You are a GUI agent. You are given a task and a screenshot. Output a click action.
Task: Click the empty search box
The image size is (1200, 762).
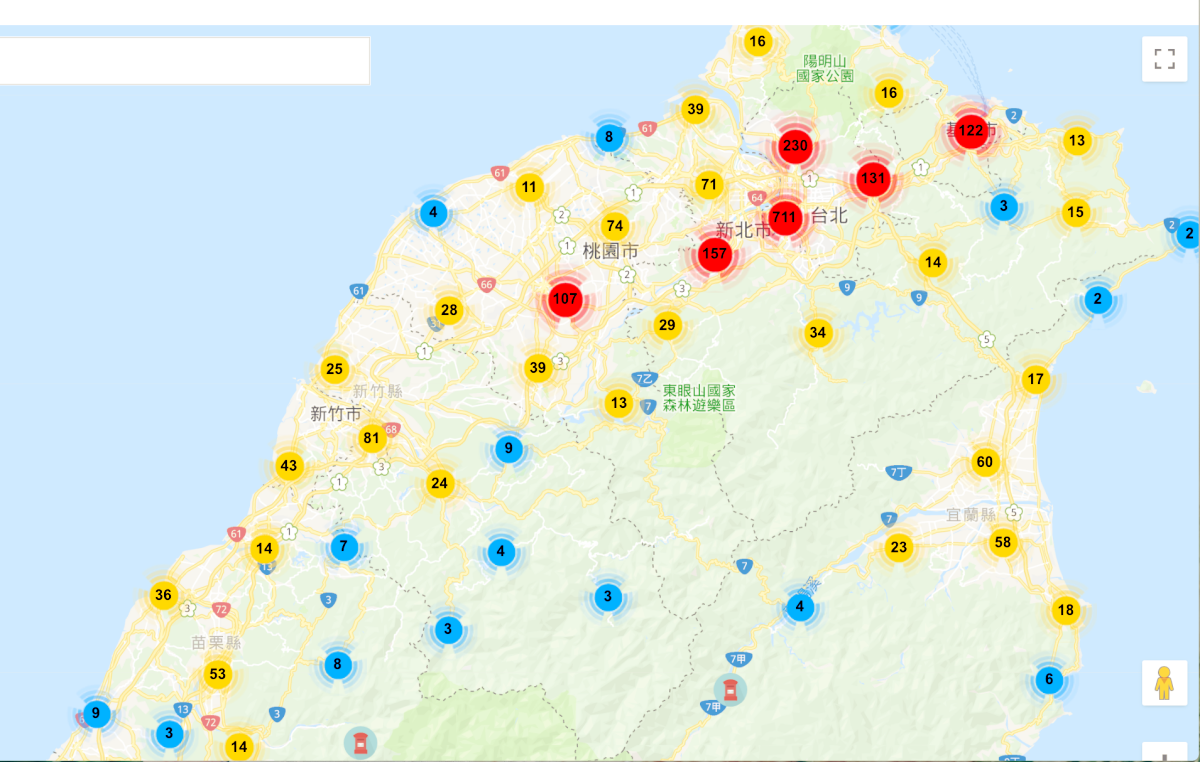(184, 61)
